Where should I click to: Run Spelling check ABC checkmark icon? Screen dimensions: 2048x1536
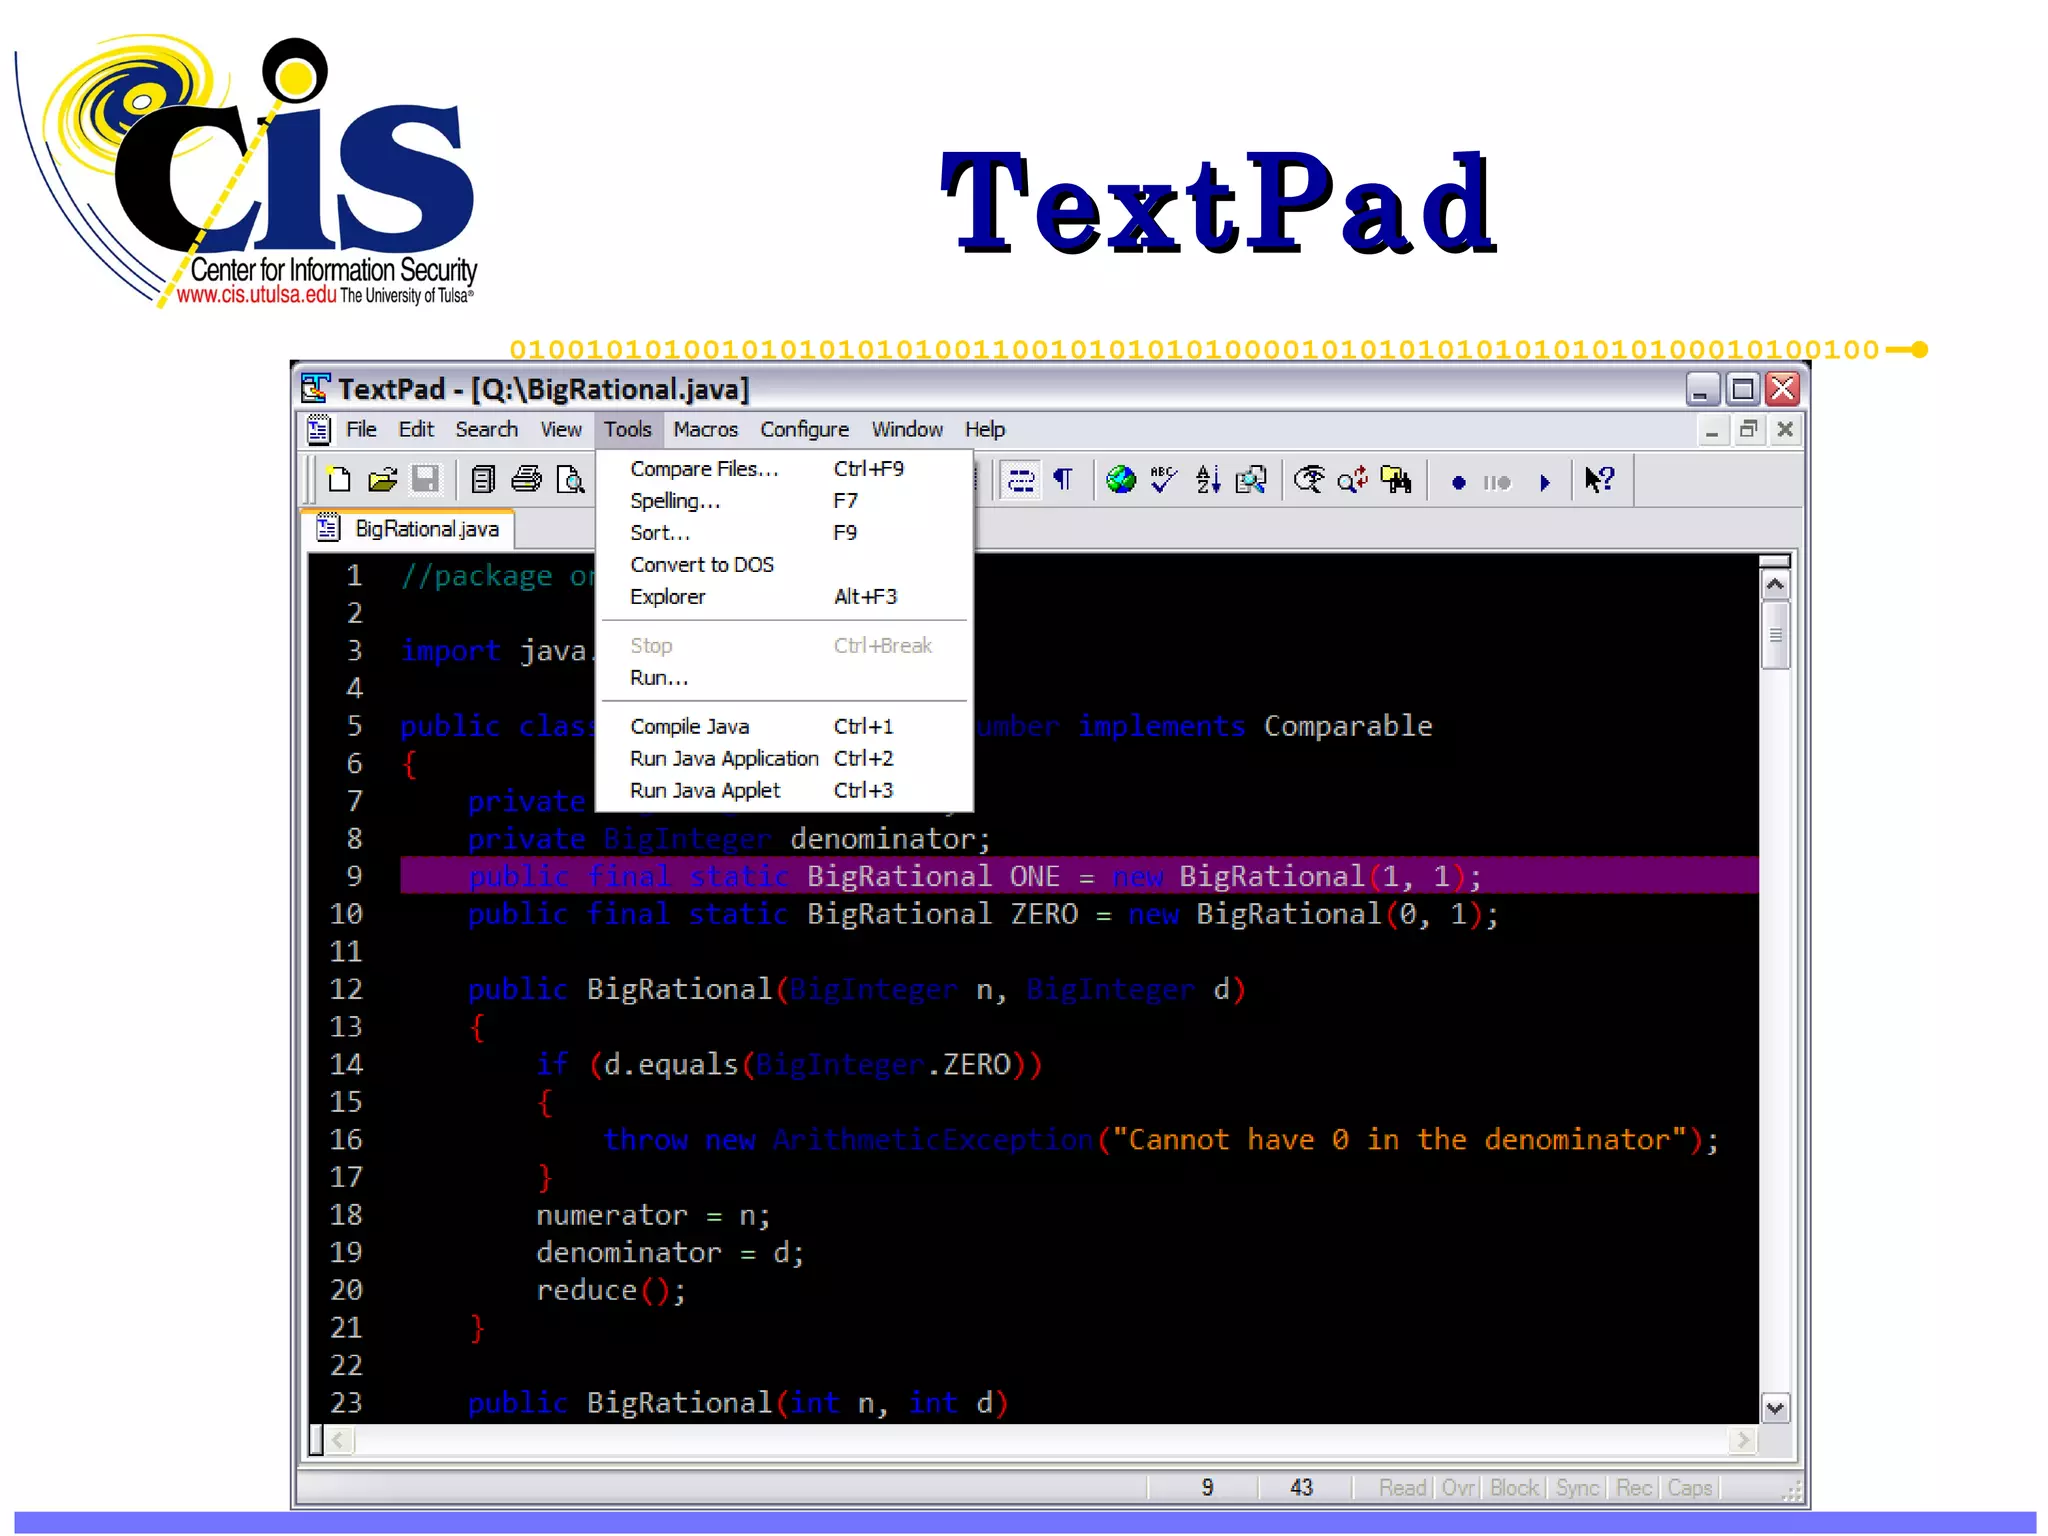click(1164, 481)
